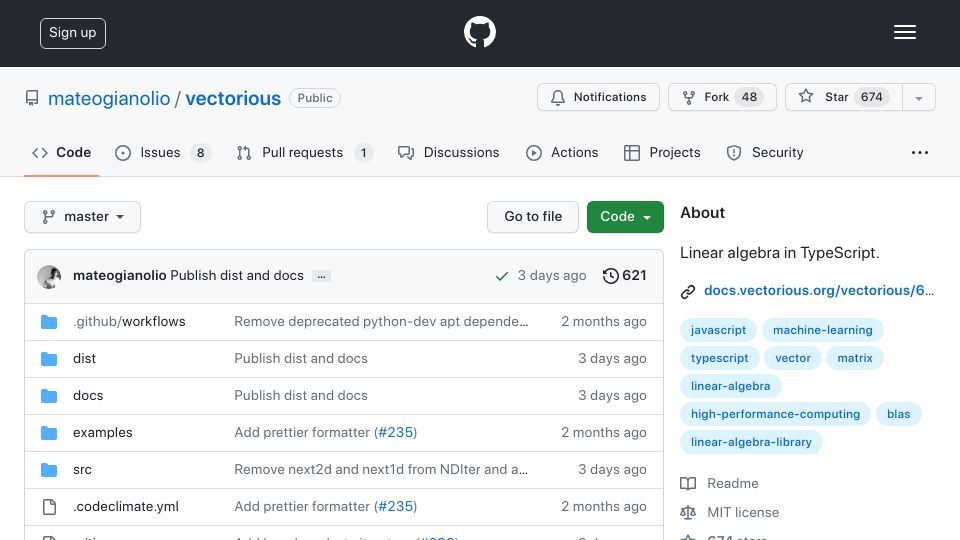Open the .github/workflows folder
The image size is (960, 540).
[x=129, y=321]
